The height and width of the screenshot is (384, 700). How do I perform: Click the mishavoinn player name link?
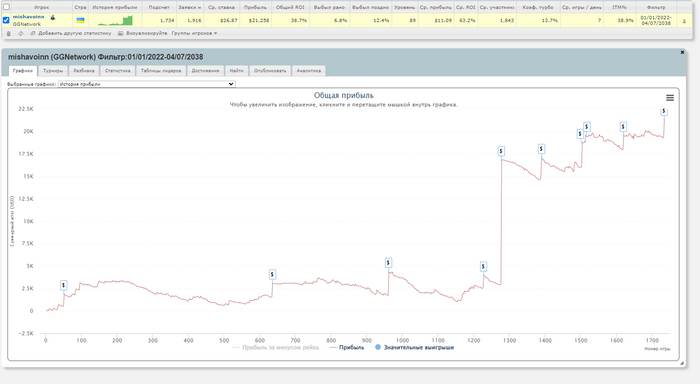click(29, 17)
